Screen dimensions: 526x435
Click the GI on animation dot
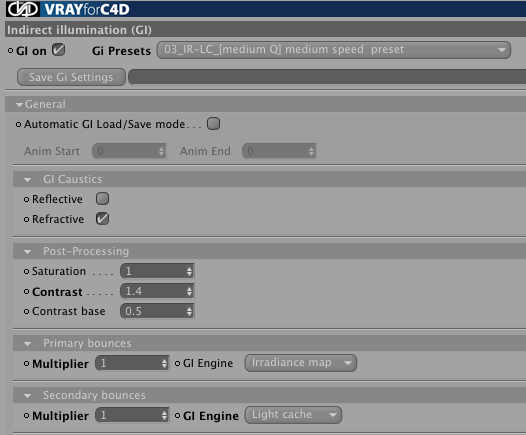click(x=10, y=51)
